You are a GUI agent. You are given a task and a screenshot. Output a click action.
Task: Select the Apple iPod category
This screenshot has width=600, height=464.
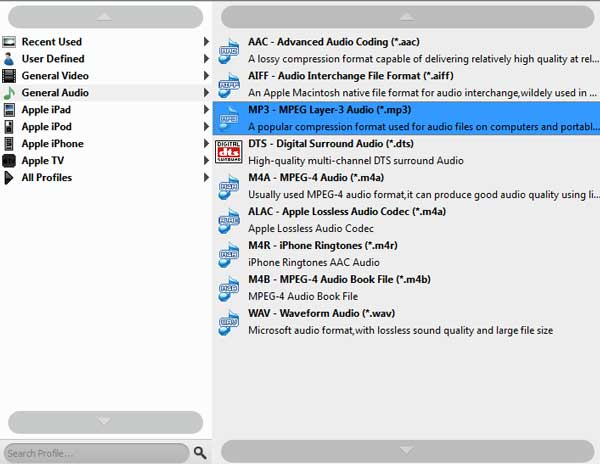click(106, 127)
